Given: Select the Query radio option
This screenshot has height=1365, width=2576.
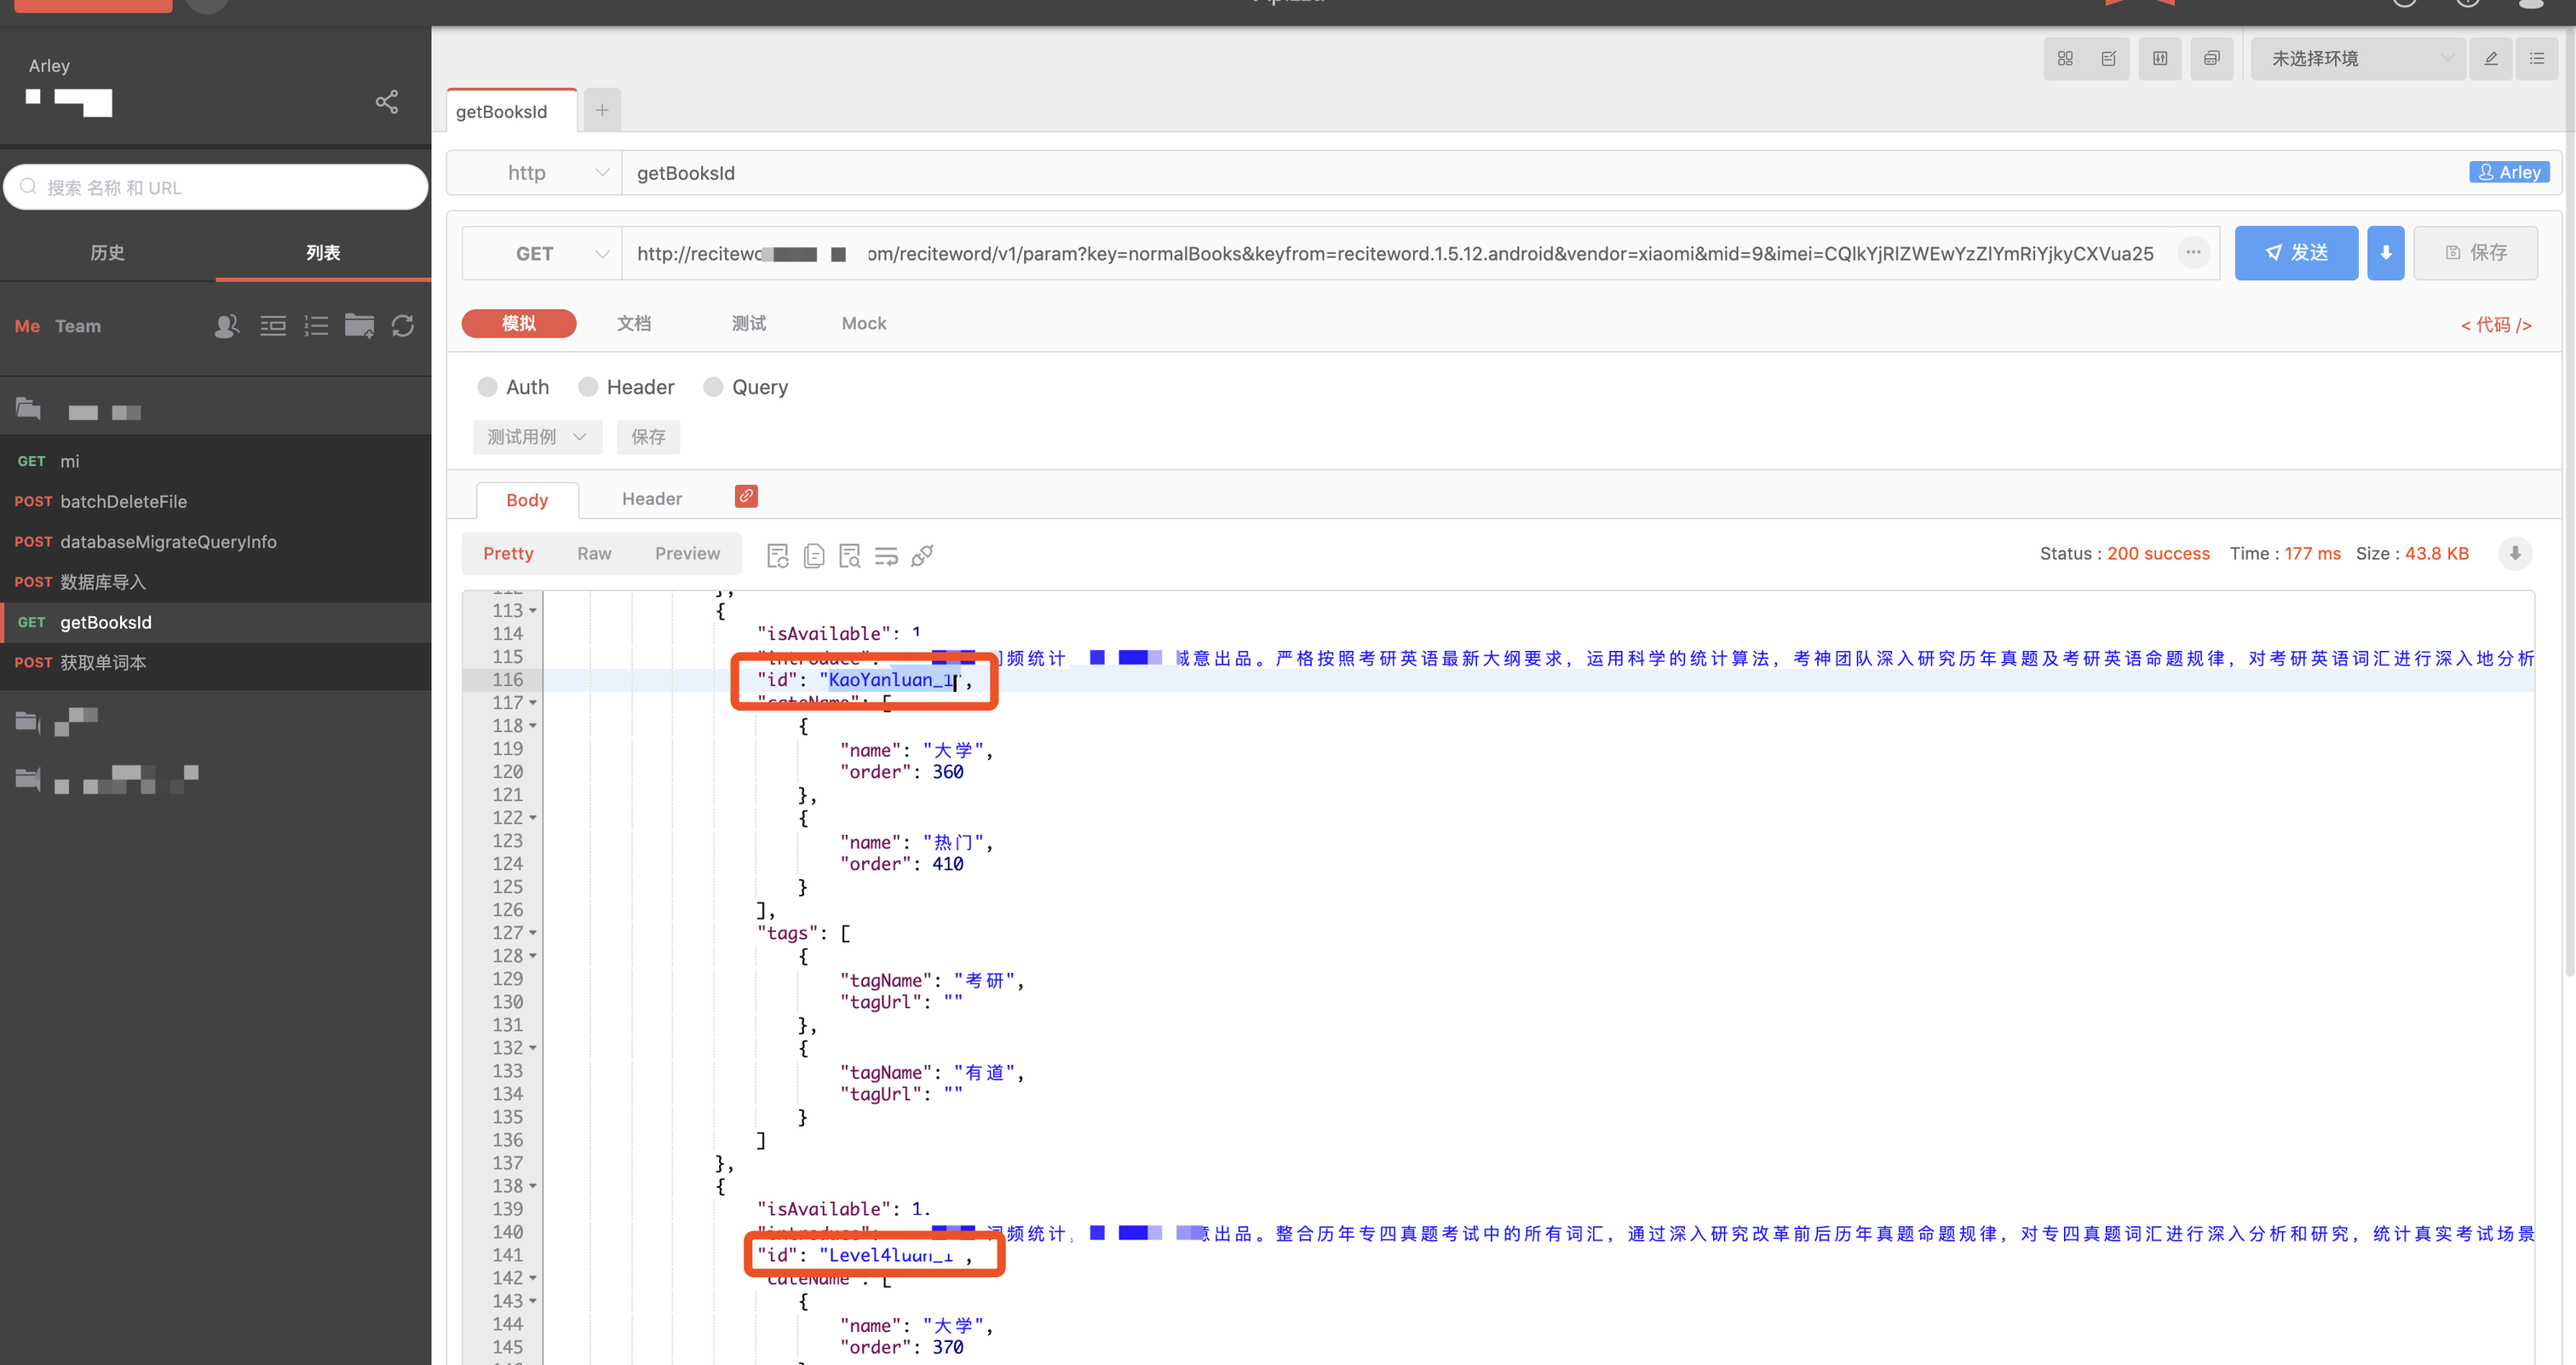Looking at the screenshot, I should tap(713, 387).
